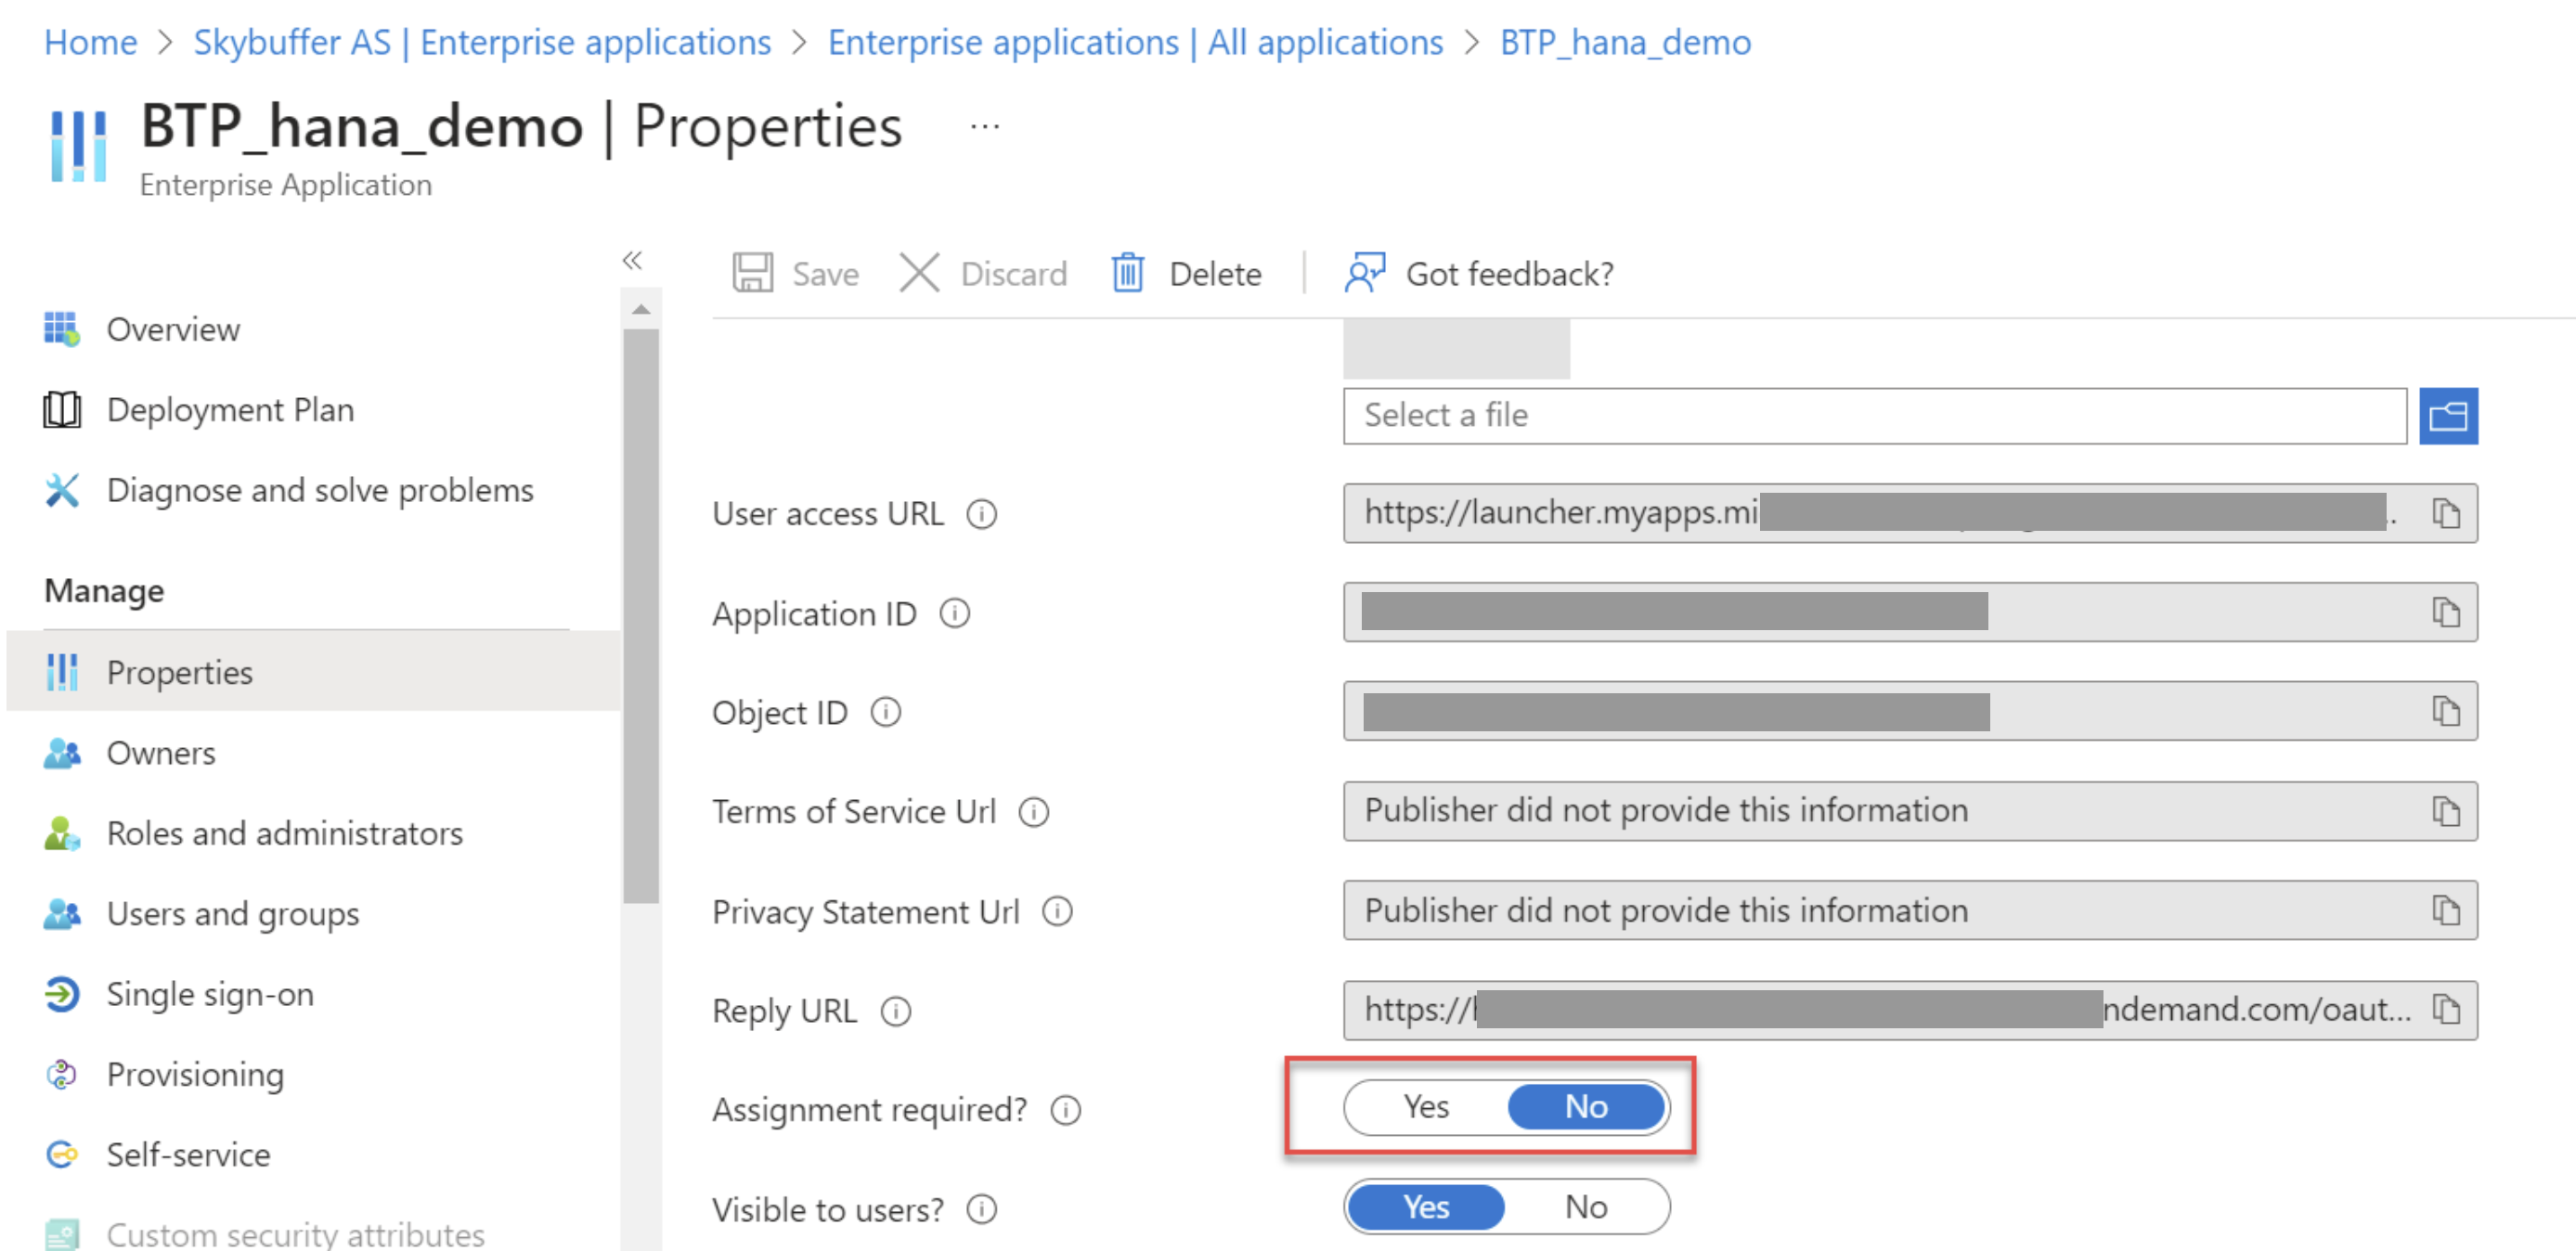Image resolution: width=2576 pixels, height=1251 pixels.
Task: Collapse the sidebar with double chevron
Action: pyautogui.click(x=631, y=261)
